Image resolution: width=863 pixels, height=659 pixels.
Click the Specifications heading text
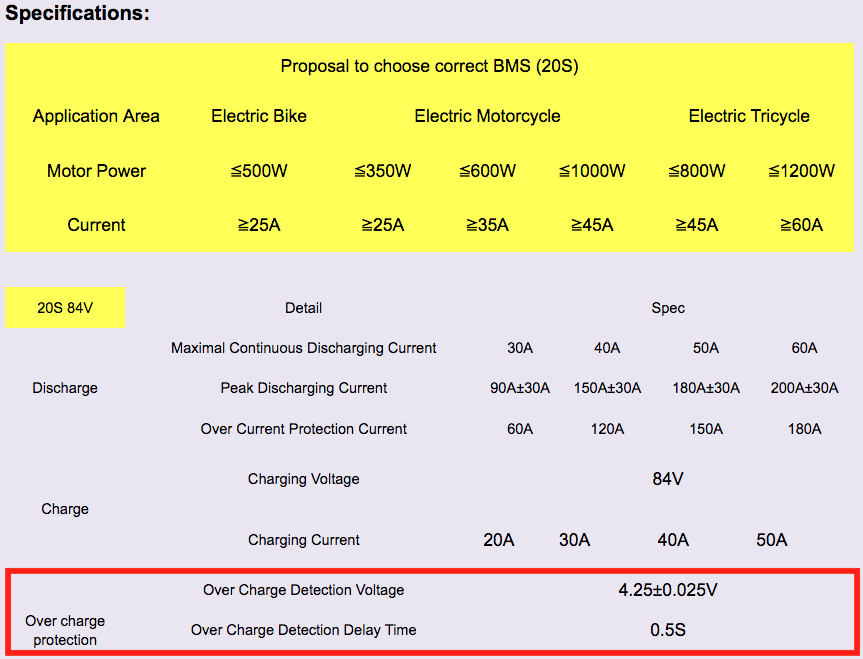click(x=78, y=14)
